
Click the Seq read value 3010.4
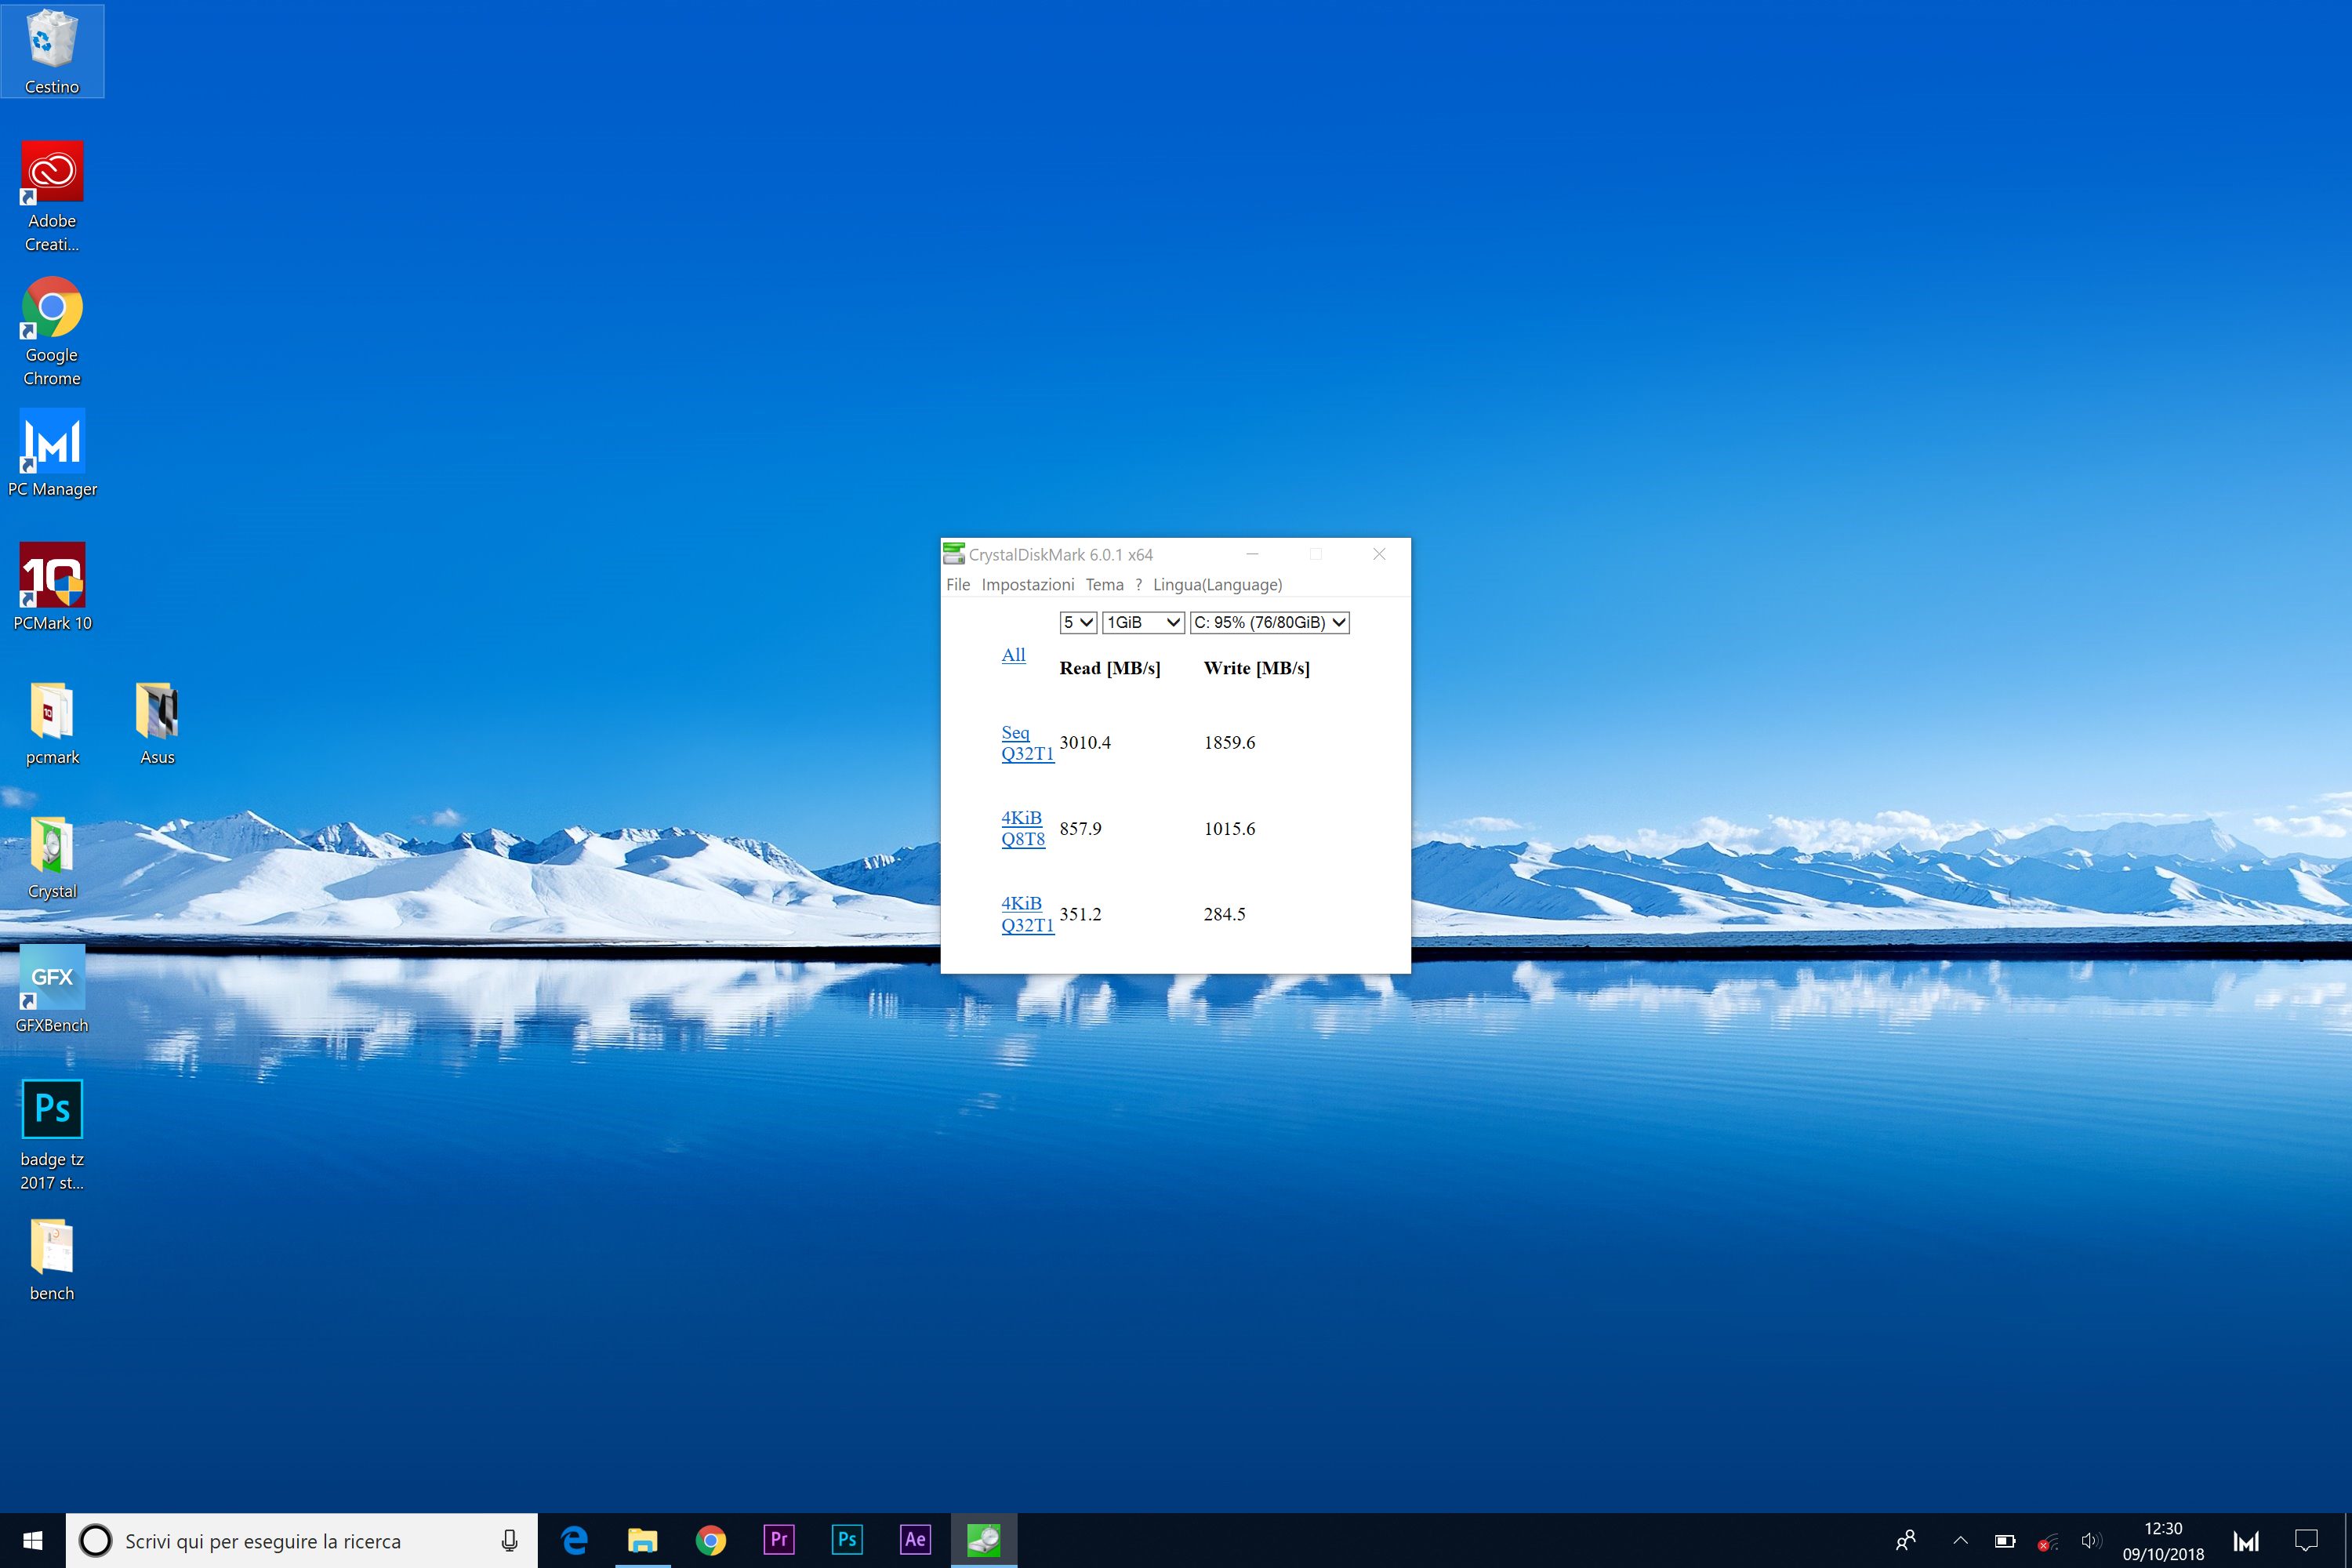1085,743
